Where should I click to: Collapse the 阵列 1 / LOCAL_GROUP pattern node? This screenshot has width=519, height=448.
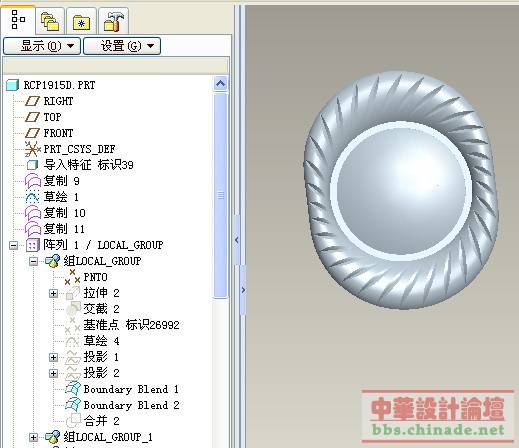13,246
